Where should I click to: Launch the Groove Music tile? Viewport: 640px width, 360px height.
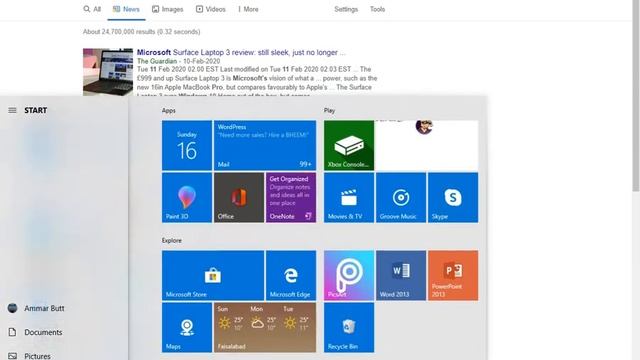coord(401,198)
